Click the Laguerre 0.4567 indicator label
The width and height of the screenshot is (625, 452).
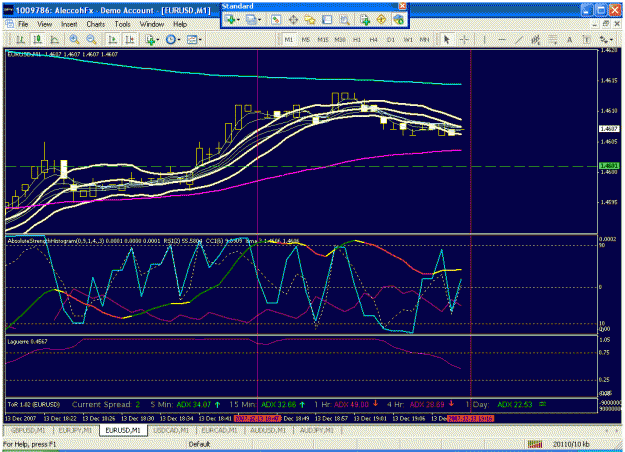point(27,342)
